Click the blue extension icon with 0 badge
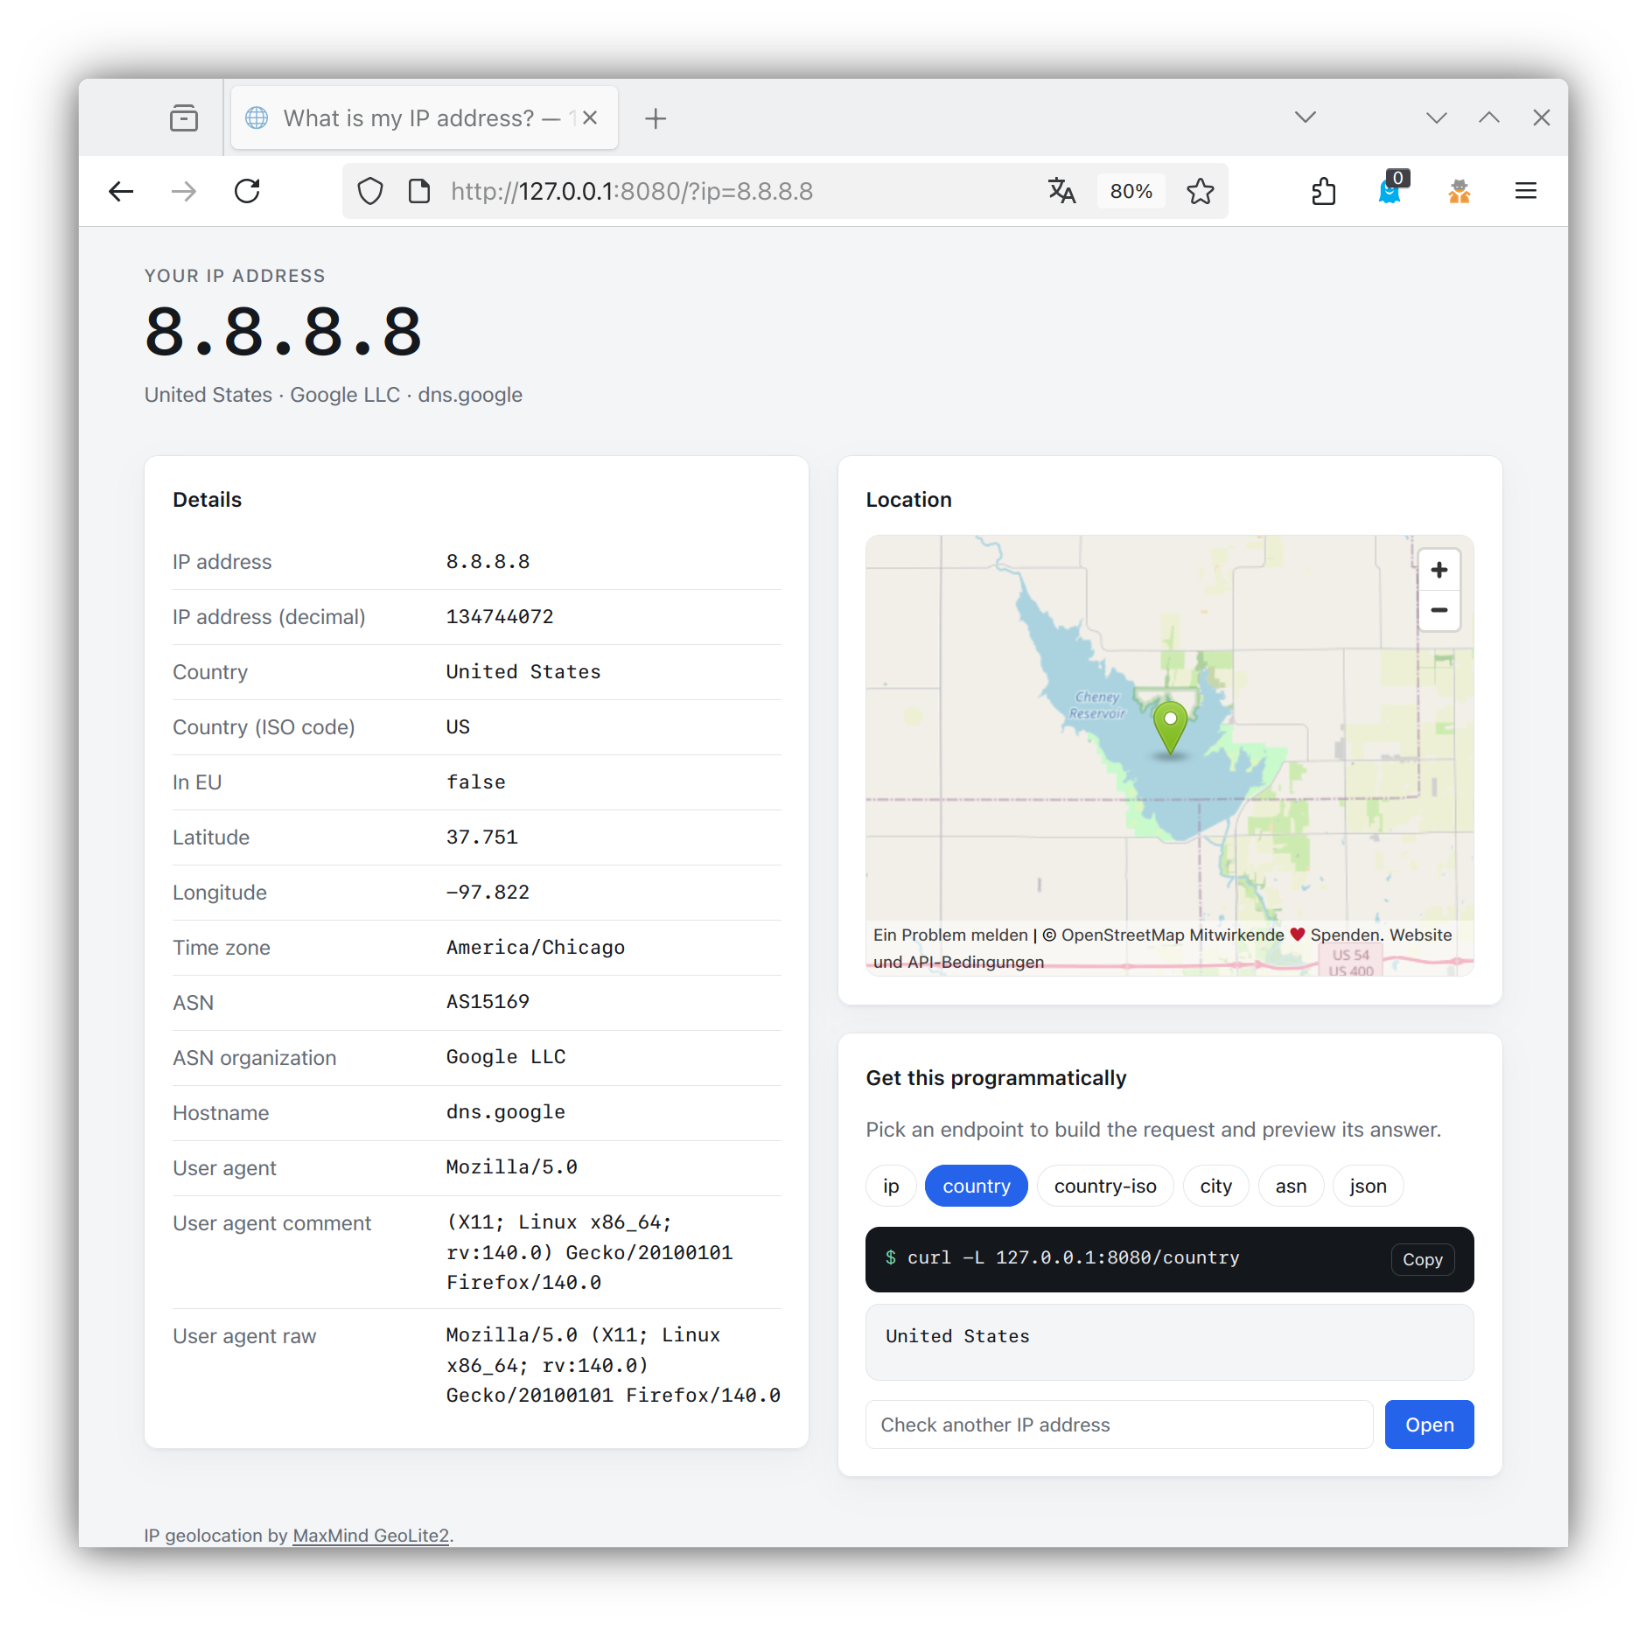The height and width of the screenshot is (1626, 1647). (x=1391, y=189)
